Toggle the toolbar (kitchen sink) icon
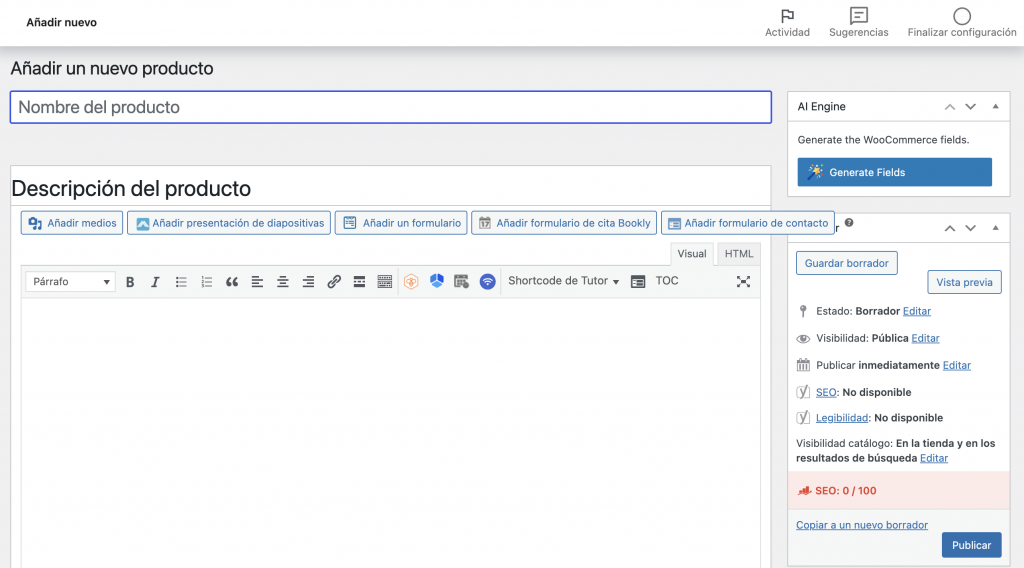 click(x=385, y=282)
